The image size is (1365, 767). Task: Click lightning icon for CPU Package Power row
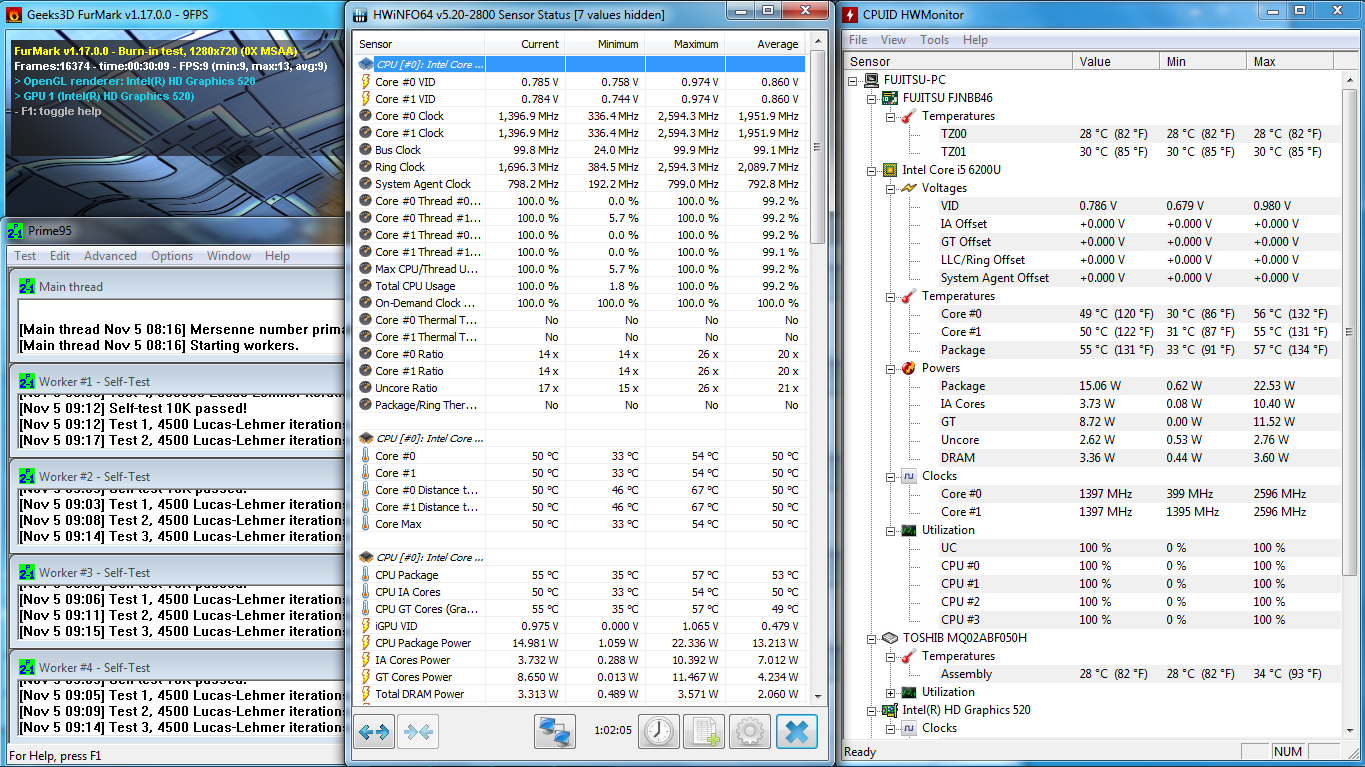[365, 643]
